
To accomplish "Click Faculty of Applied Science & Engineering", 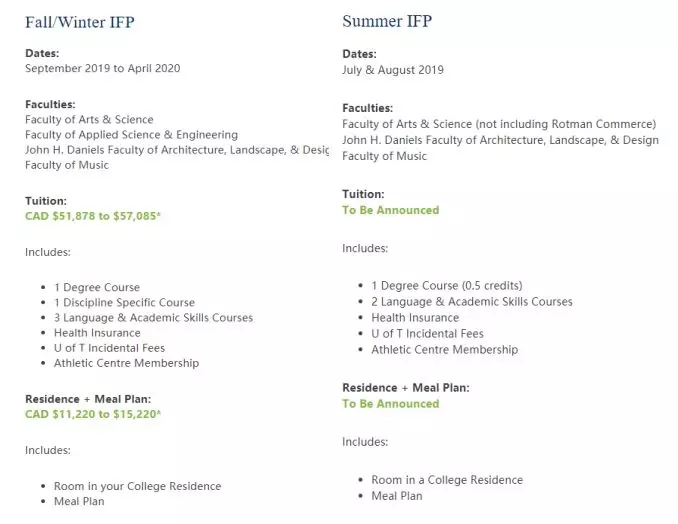I will tap(131, 135).
